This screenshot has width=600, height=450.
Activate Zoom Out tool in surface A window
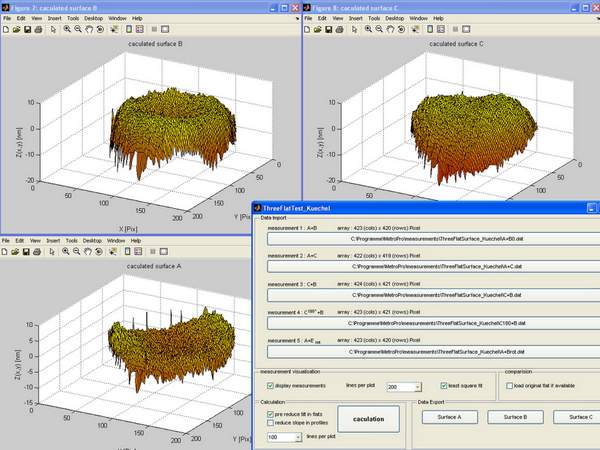coord(77,252)
